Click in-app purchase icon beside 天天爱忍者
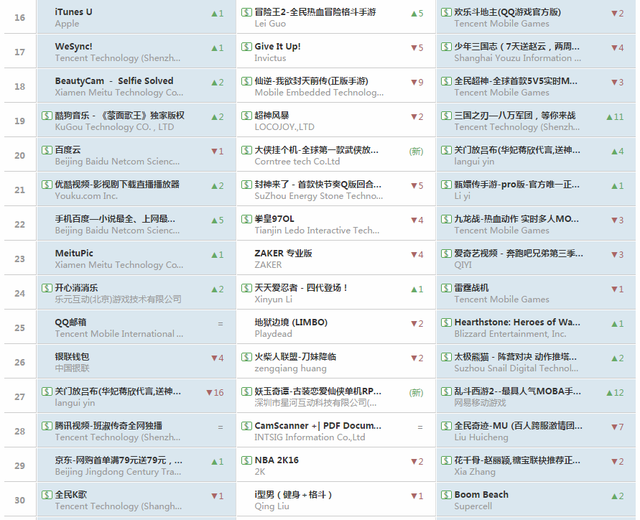640x520 pixels. [x=247, y=288]
